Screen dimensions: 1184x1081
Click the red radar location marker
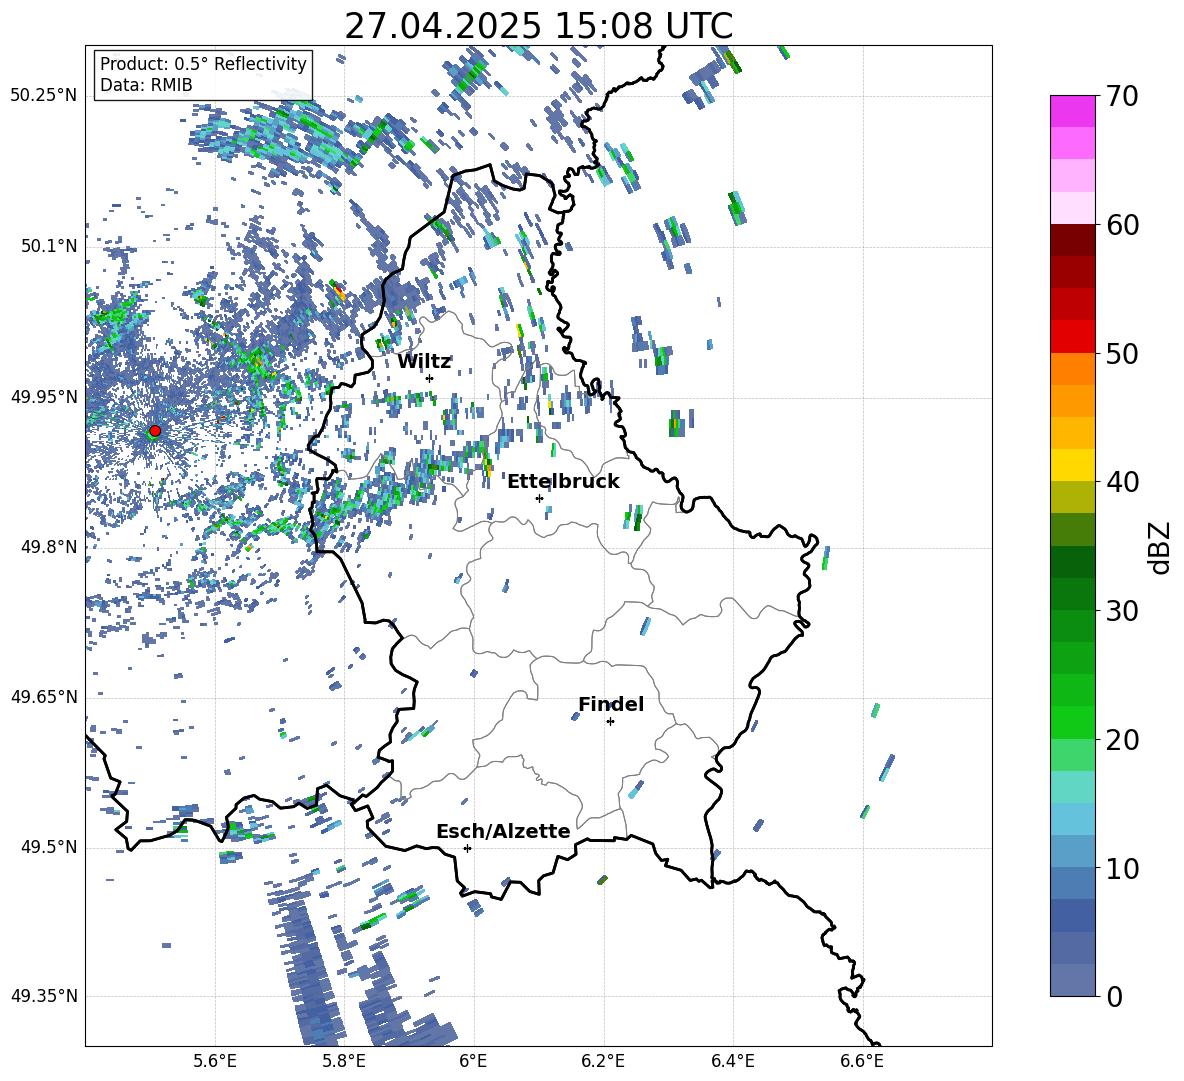pos(155,430)
